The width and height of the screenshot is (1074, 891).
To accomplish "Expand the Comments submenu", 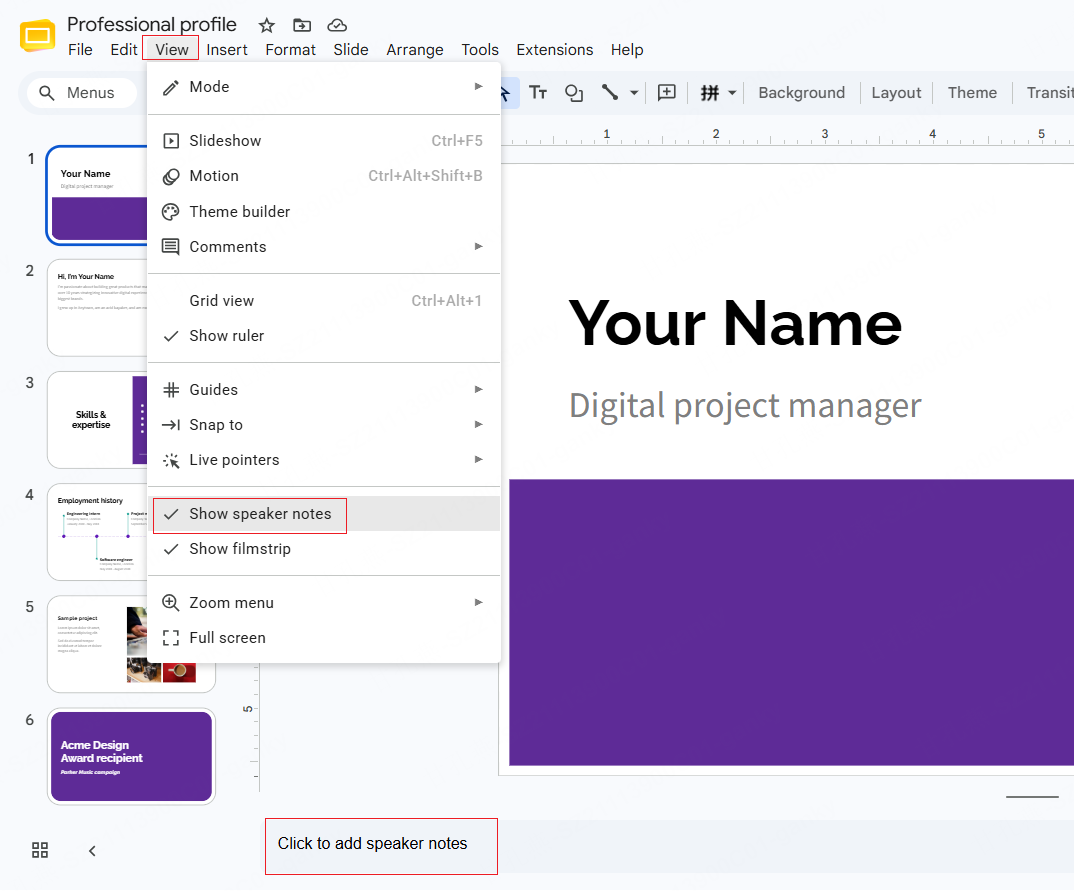I will (323, 247).
